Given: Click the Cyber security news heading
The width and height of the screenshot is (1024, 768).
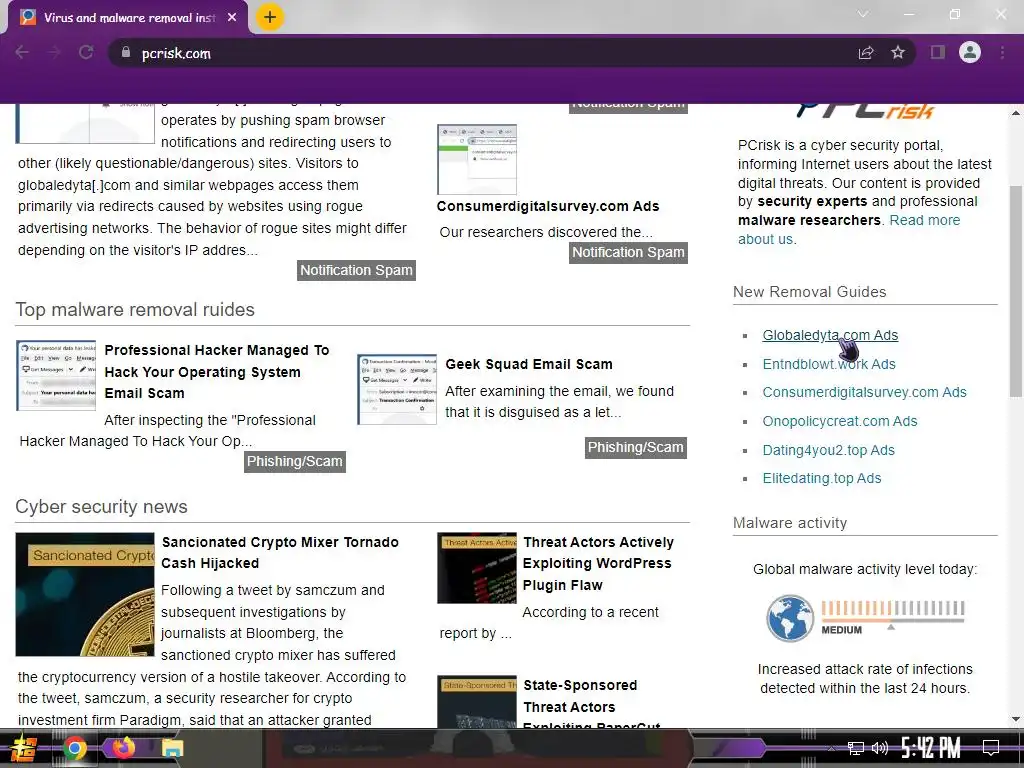Looking at the screenshot, I should [101, 507].
